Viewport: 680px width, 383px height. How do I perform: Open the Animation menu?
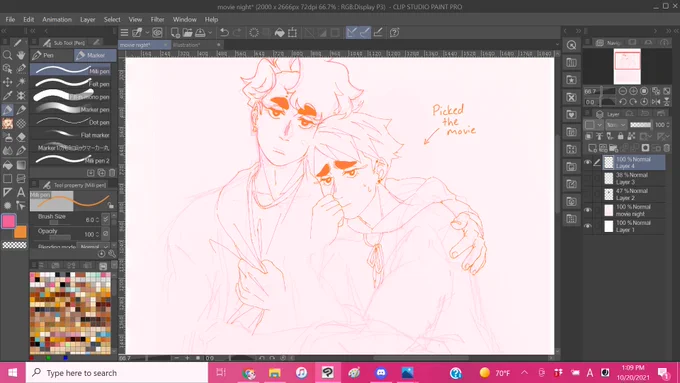click(x=57, y=20)
